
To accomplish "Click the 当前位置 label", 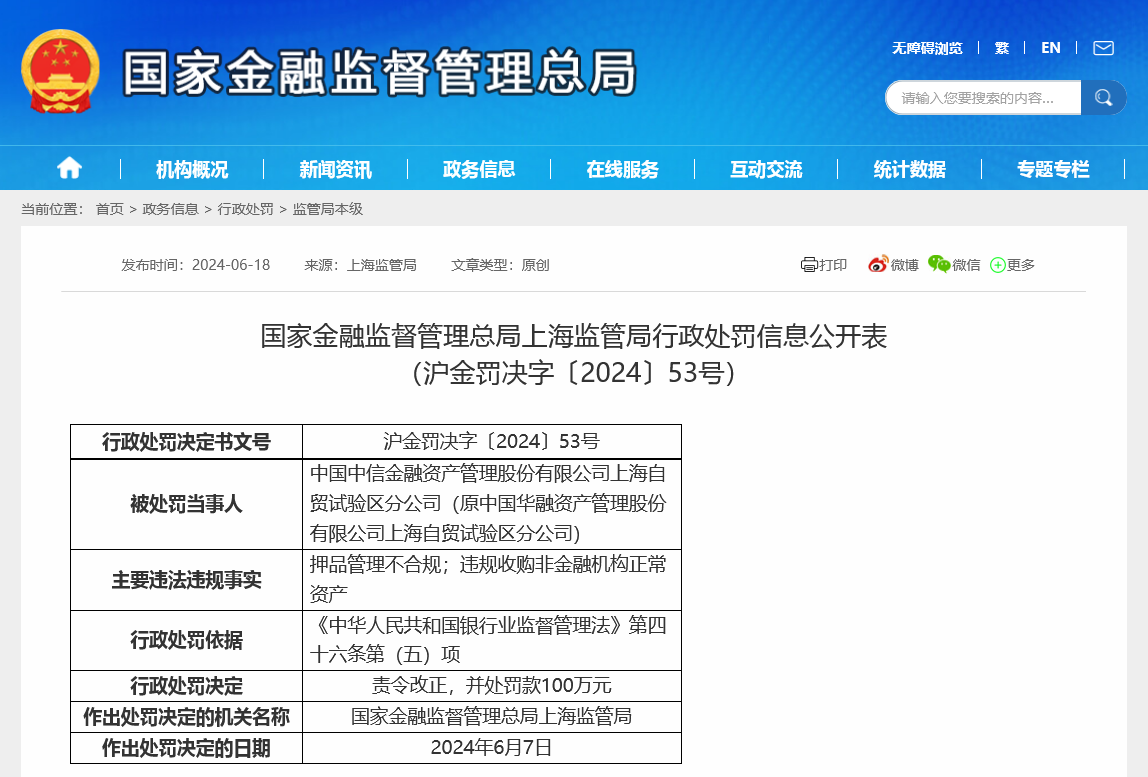I will click(x=52, y=209).
